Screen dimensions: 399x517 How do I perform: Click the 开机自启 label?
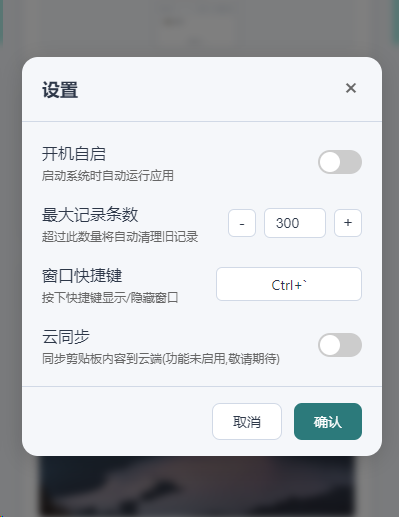pyautogui.click(x=74, y=154)
